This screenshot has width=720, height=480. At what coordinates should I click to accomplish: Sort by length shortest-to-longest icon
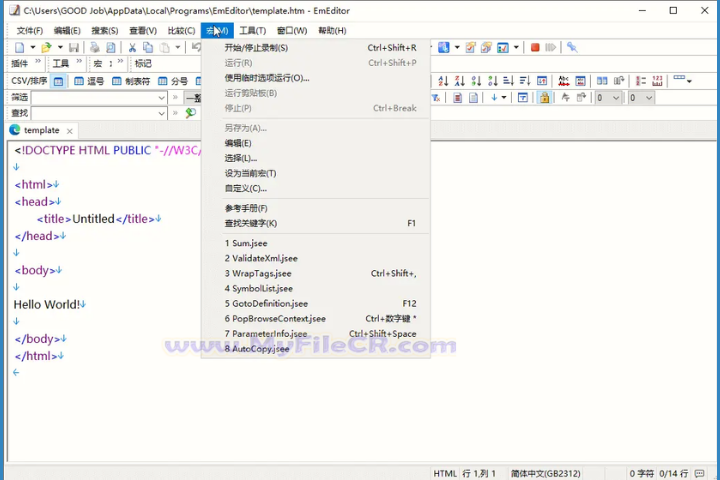click(508, 81)
